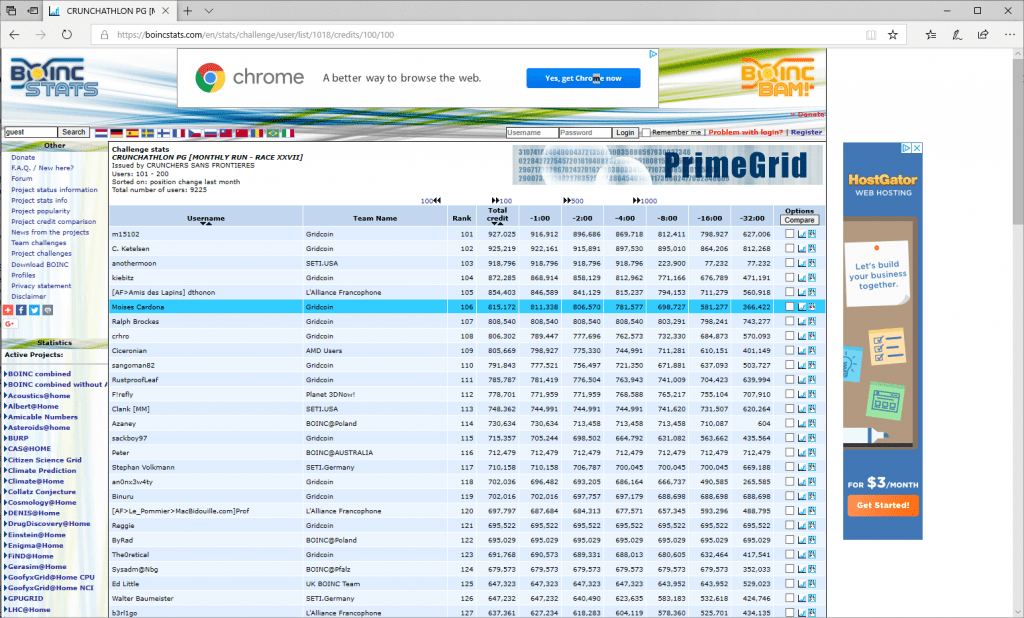Go to the BOINC Stats logo home

click(54, 79)
